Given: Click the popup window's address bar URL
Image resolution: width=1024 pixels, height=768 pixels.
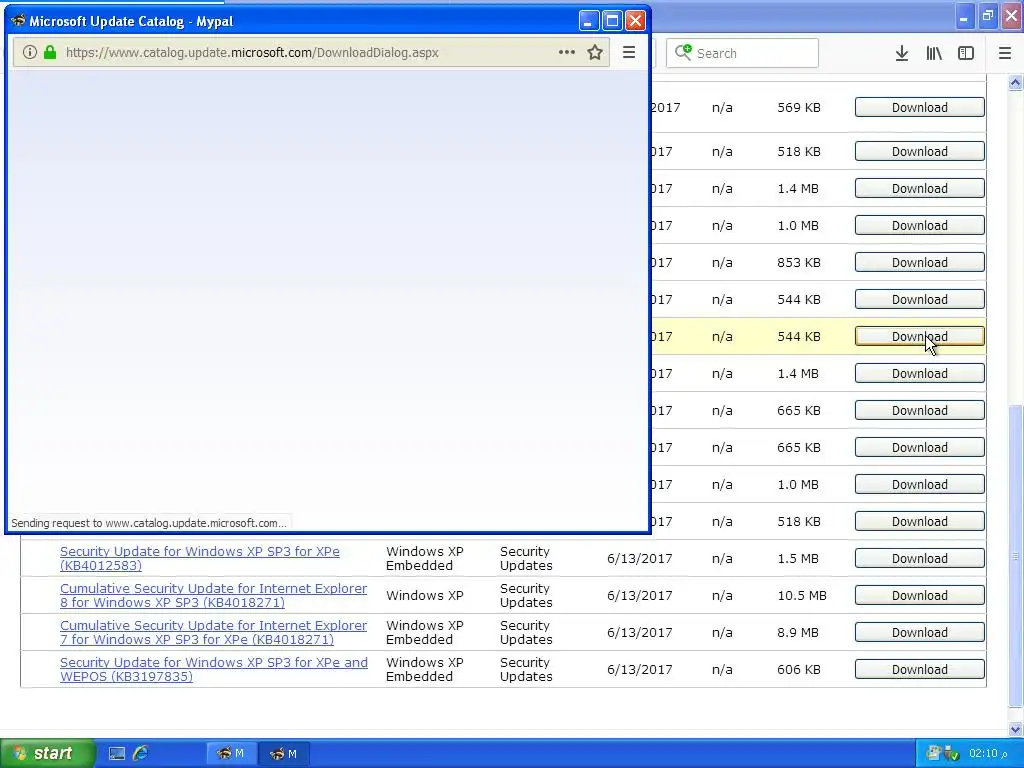Looking at the screenshot, I should (x=252, y=52).
